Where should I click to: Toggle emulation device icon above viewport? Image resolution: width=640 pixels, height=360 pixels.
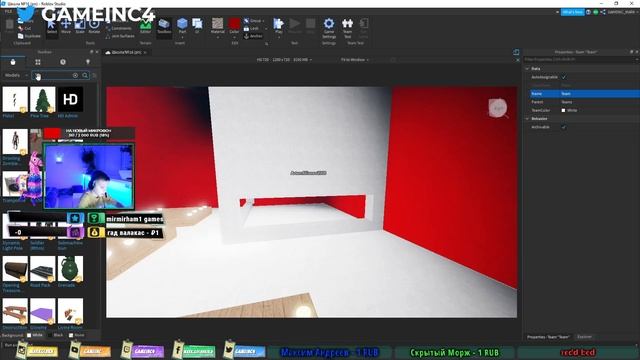(516, 52)
